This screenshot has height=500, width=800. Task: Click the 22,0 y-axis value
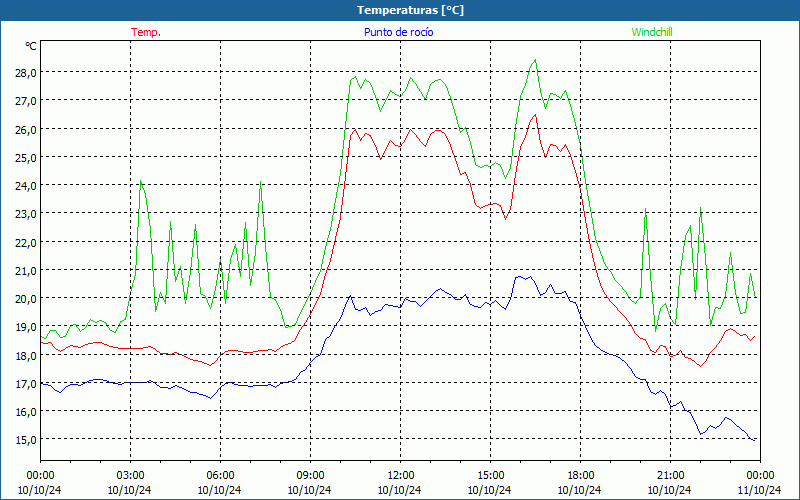[26, 242]
